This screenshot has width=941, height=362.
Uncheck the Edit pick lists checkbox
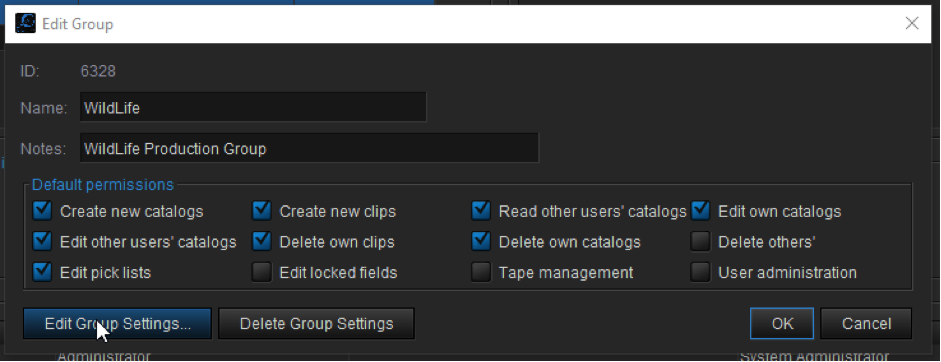click(x=42, y=272)
